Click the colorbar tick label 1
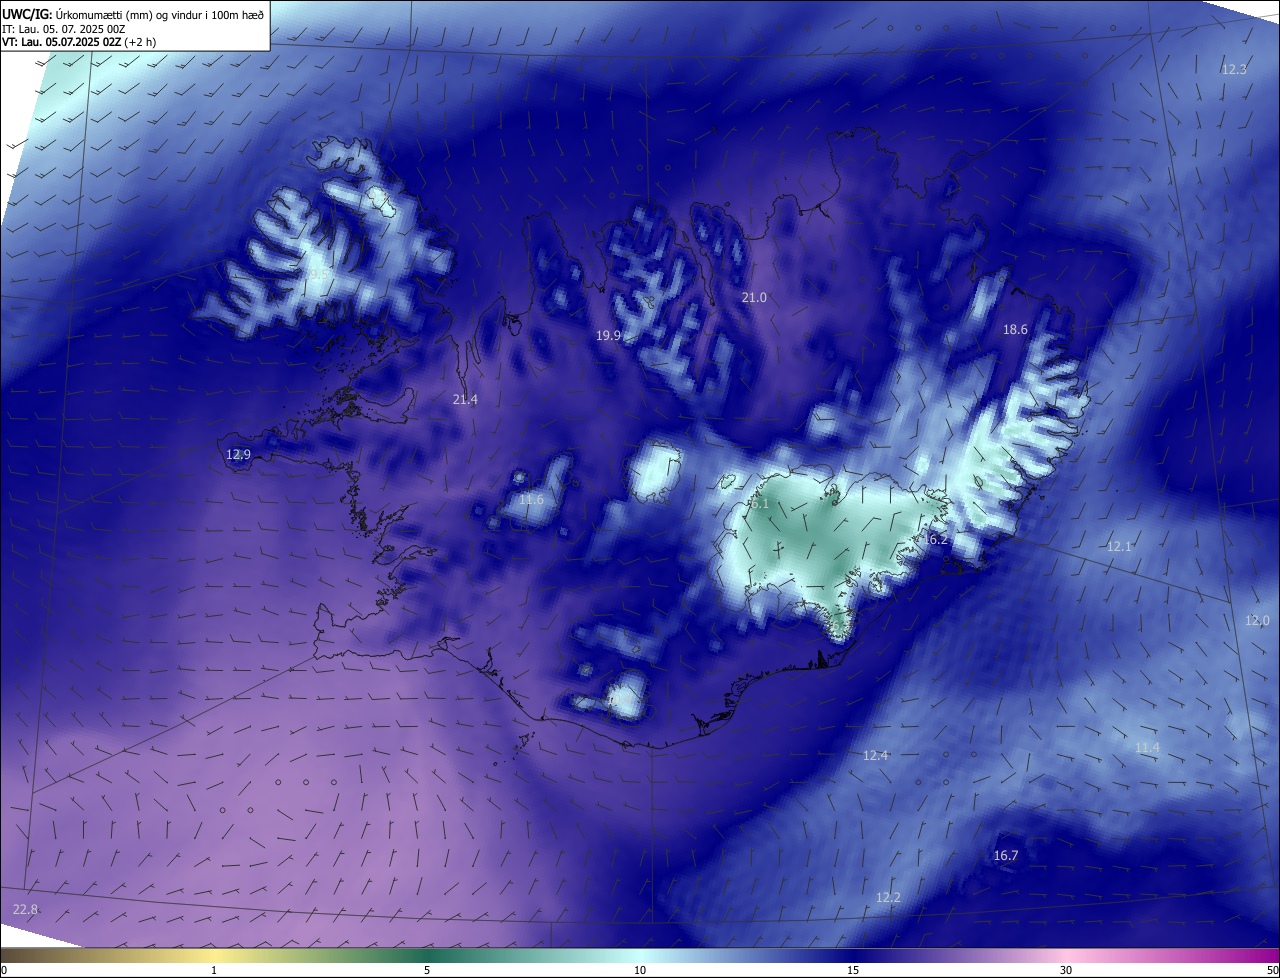The image size is (1280, 978). coord(214,971)
